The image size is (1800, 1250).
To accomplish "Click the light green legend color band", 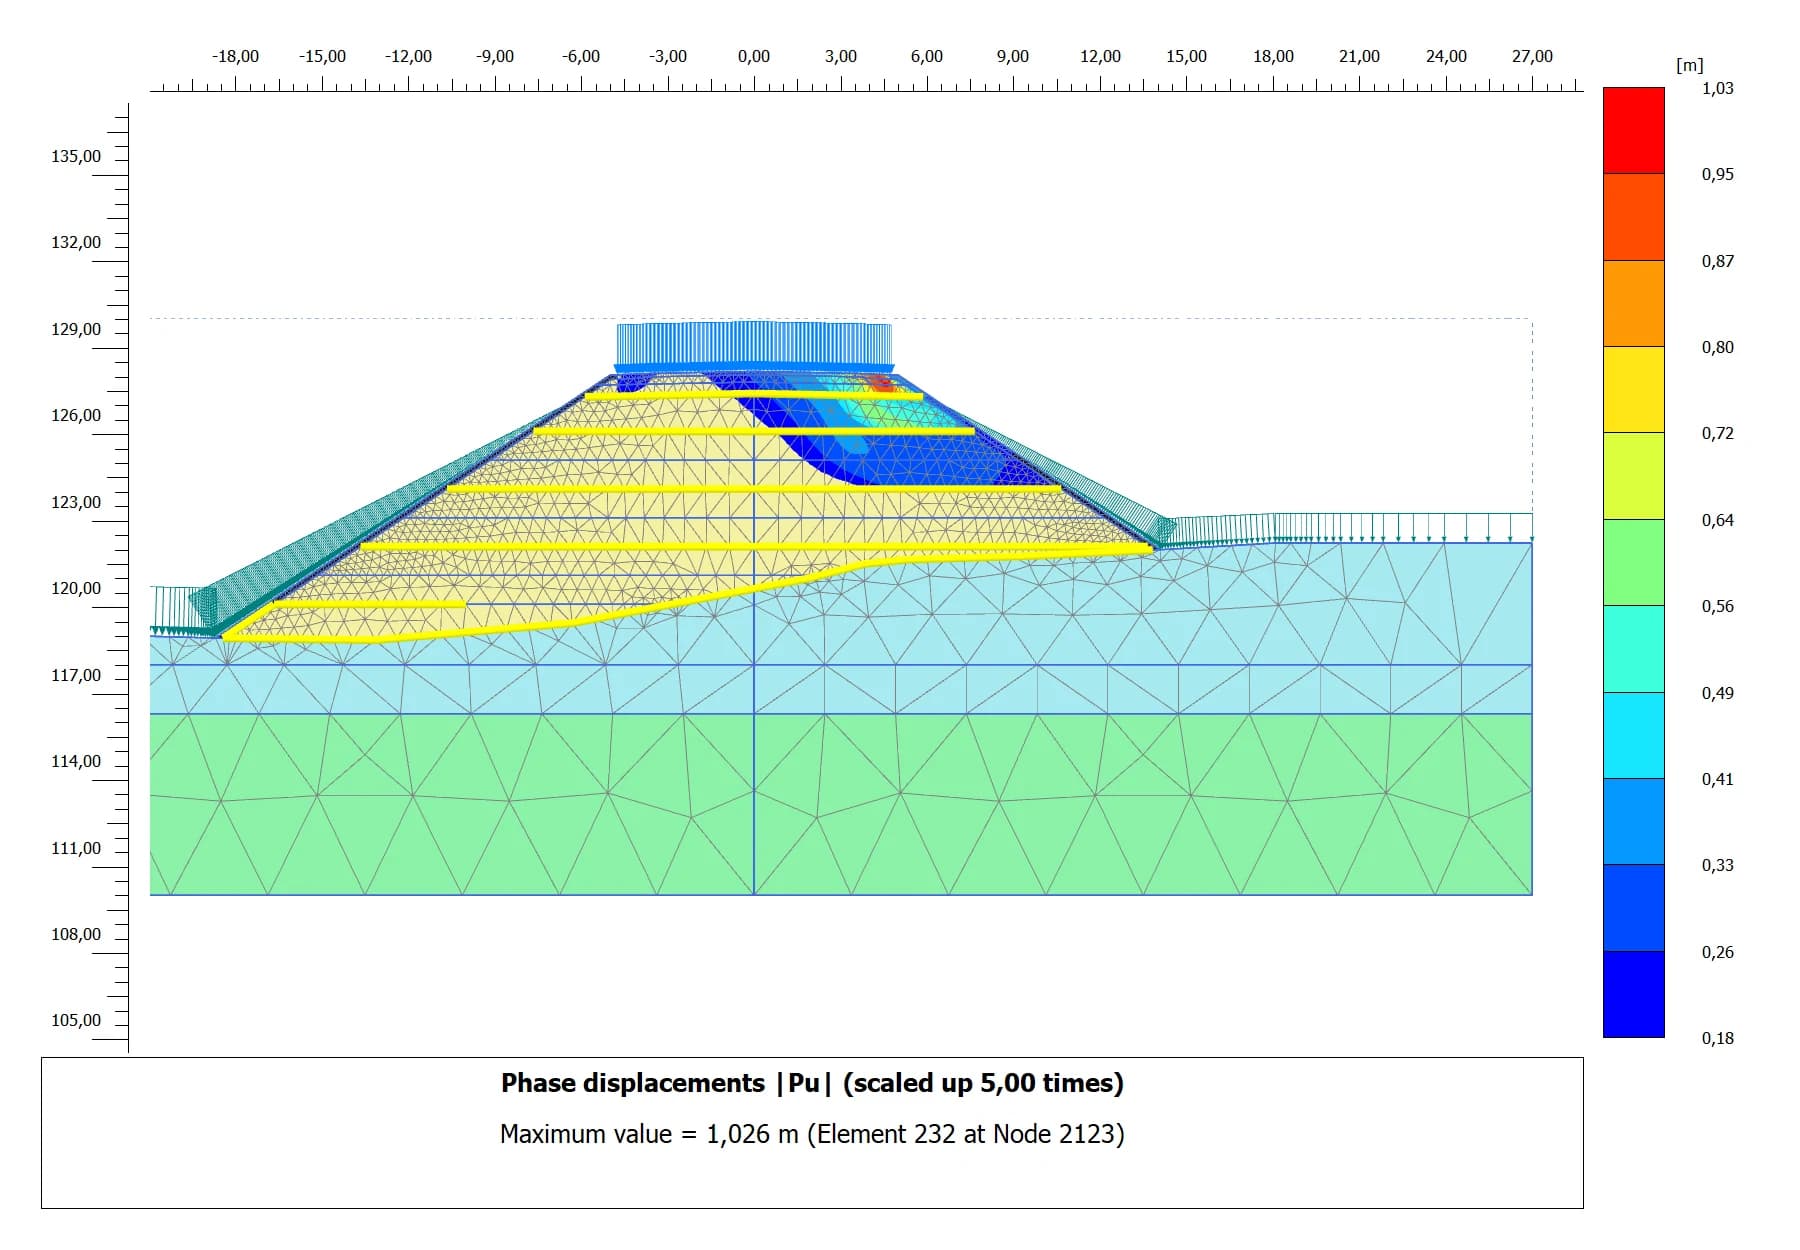I will (x=1633, y=562).
